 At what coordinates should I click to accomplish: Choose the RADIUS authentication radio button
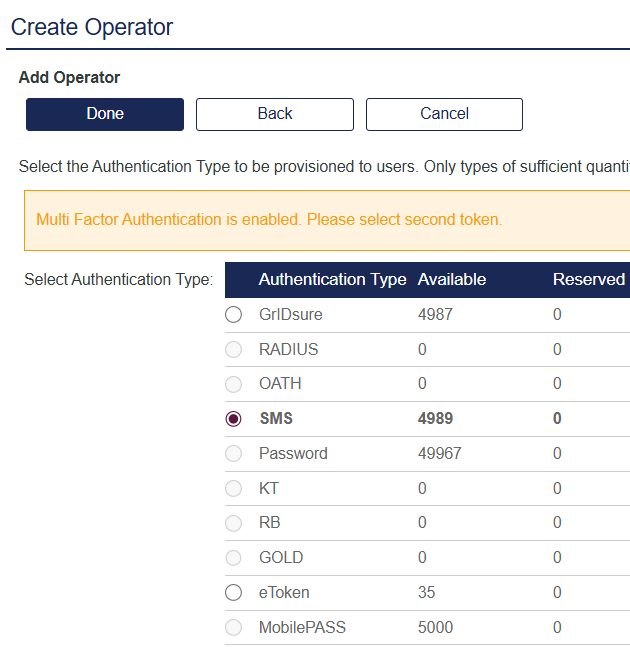point(234,350)
